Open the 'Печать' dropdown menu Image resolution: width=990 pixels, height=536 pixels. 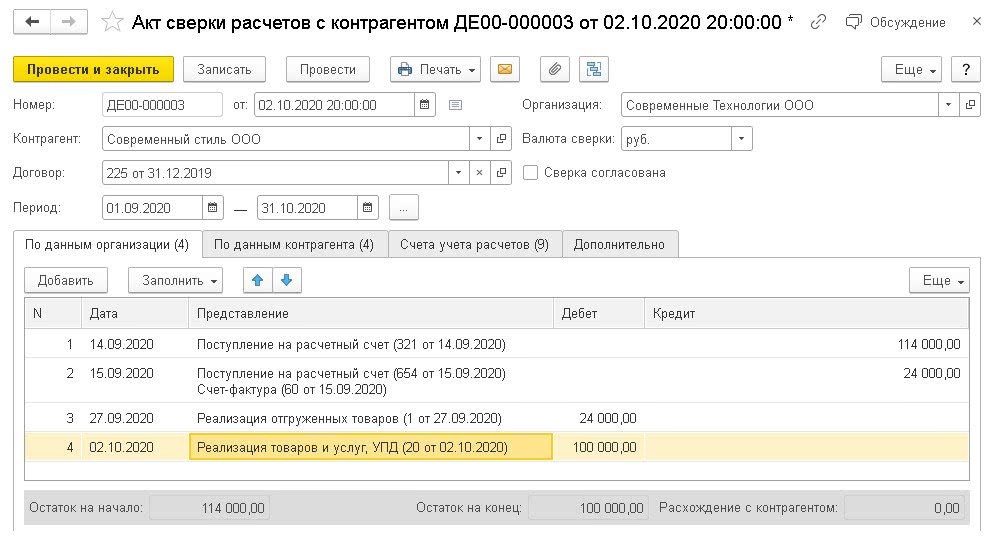click(435, 69)
